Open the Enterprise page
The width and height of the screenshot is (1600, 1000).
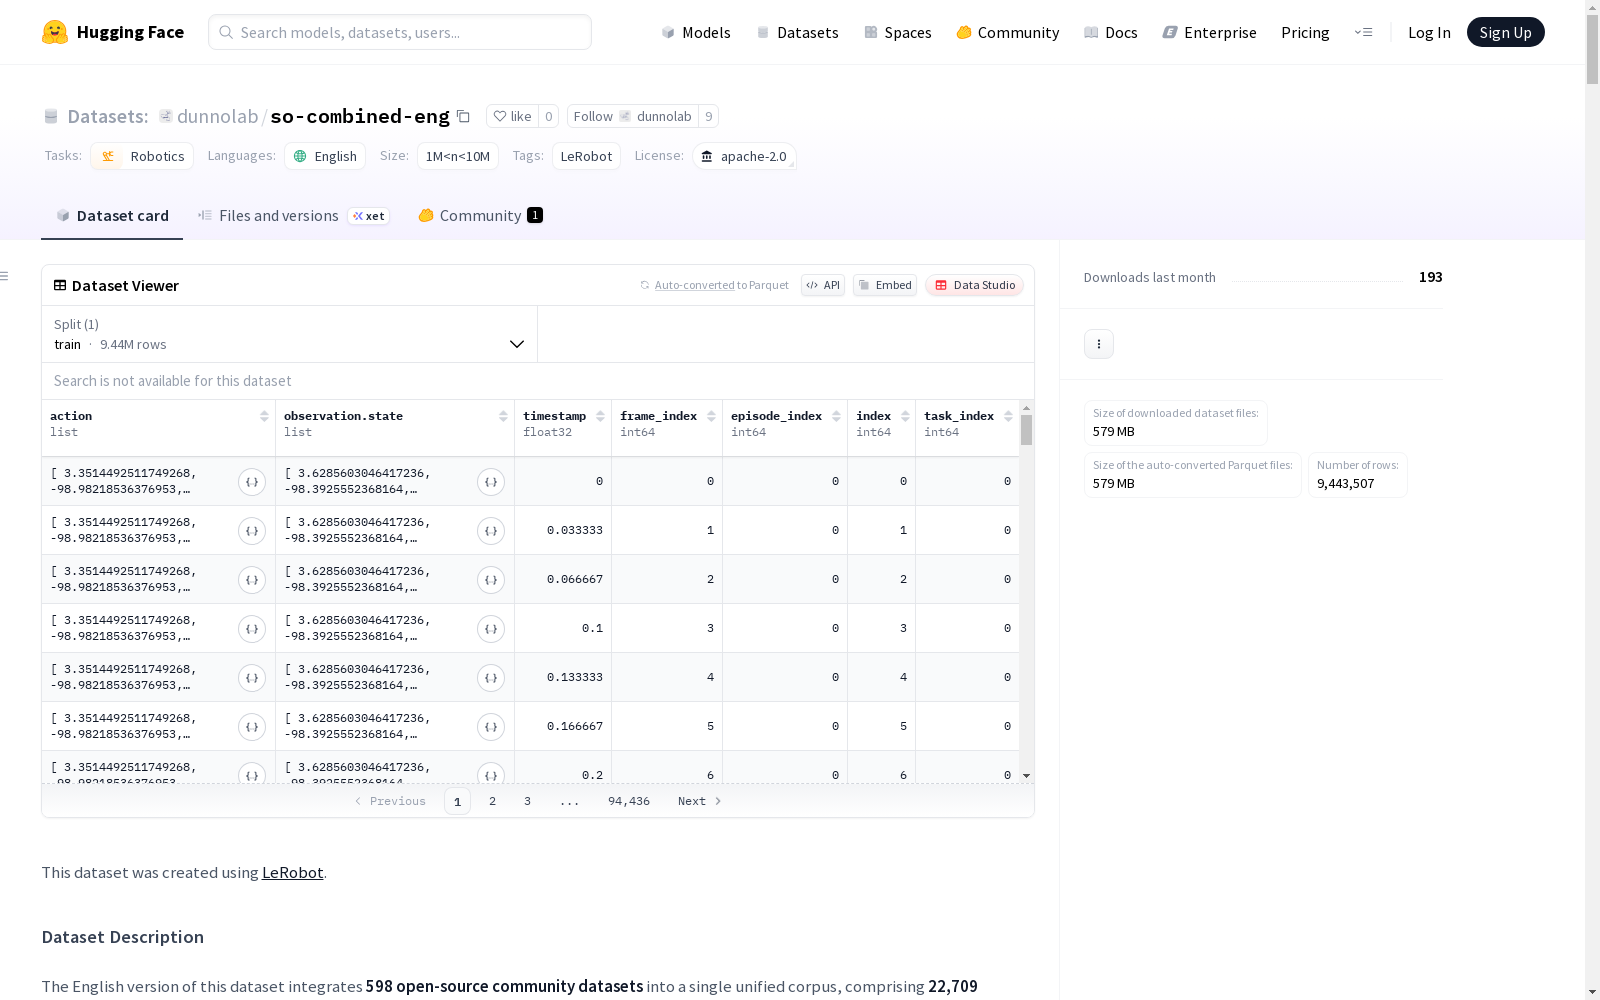tap(1210, 32)
